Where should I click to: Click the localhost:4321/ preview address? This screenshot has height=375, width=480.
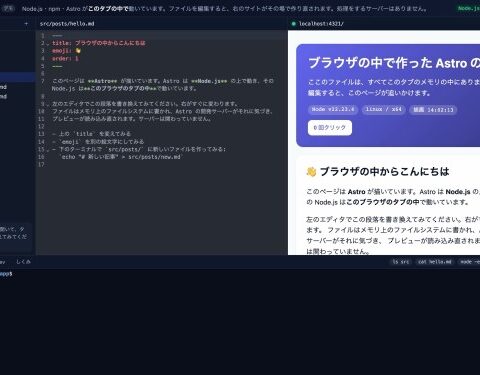[x=321, y=24]
